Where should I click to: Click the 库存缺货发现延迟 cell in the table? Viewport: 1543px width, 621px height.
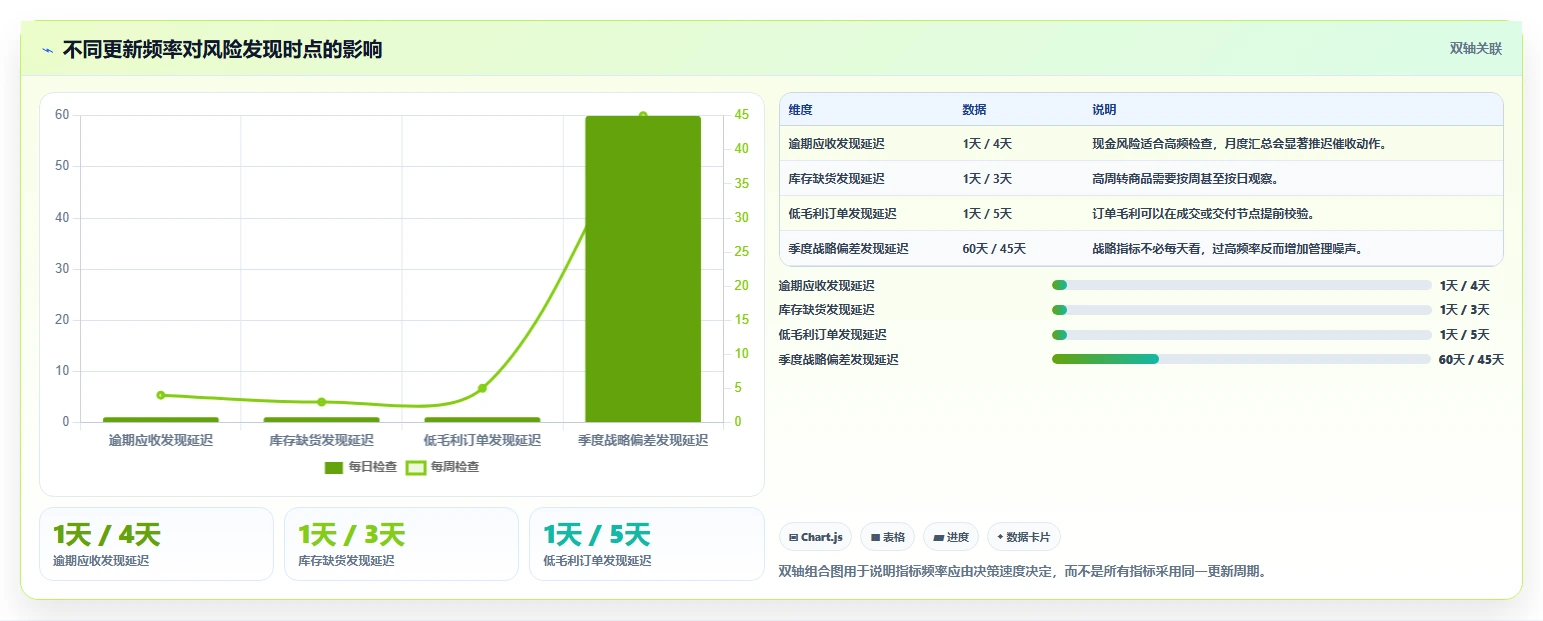click(836, 179)
